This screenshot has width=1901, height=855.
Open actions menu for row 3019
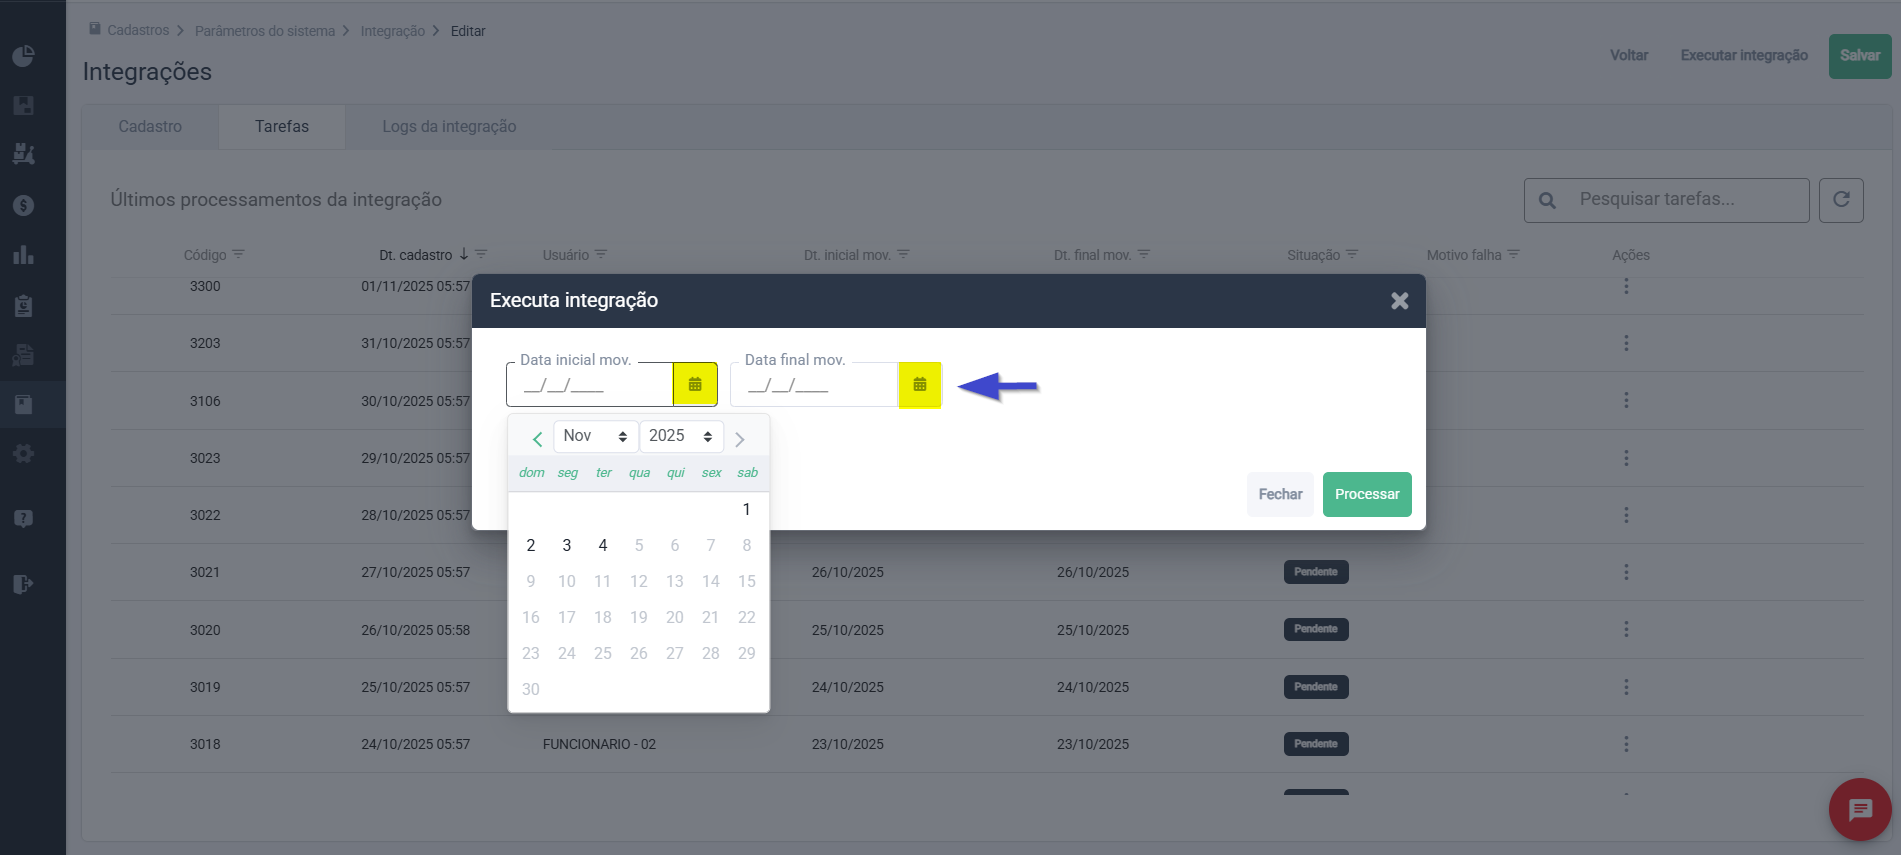(1626, 687)
